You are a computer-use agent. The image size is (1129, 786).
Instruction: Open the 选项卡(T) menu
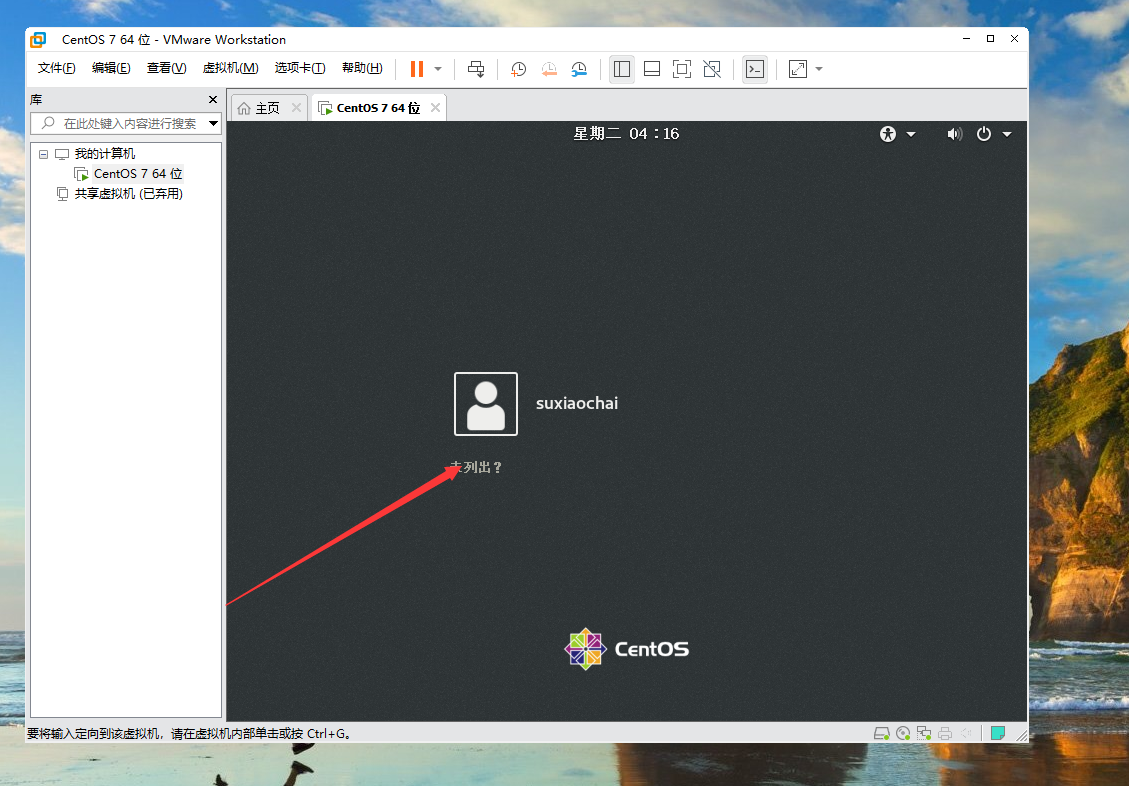(x=300, y=68)
